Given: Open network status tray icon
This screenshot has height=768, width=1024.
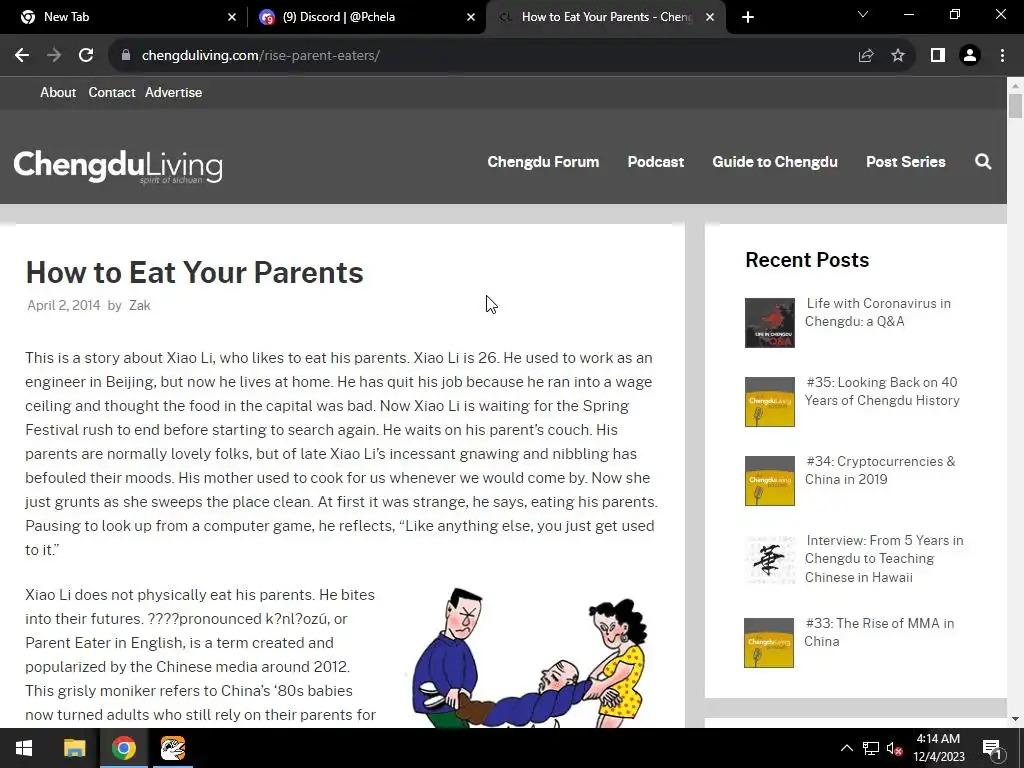Looking at the screenshot, I should pos(871,748).
